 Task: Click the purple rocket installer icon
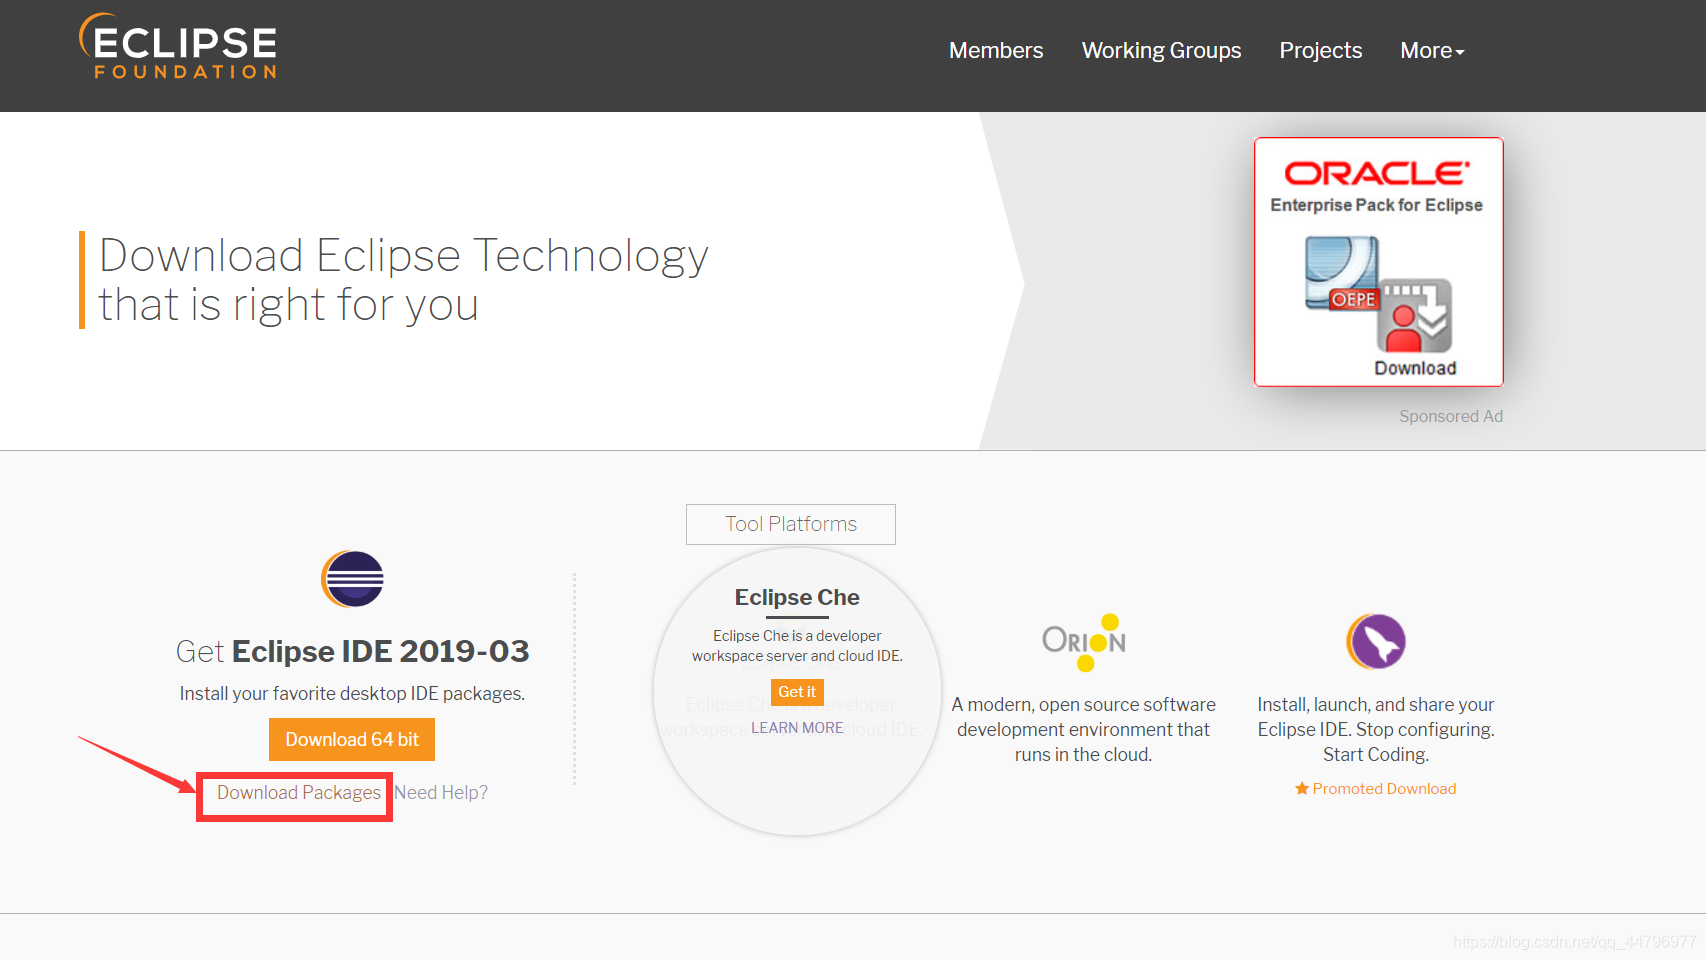pos(1376,641)
